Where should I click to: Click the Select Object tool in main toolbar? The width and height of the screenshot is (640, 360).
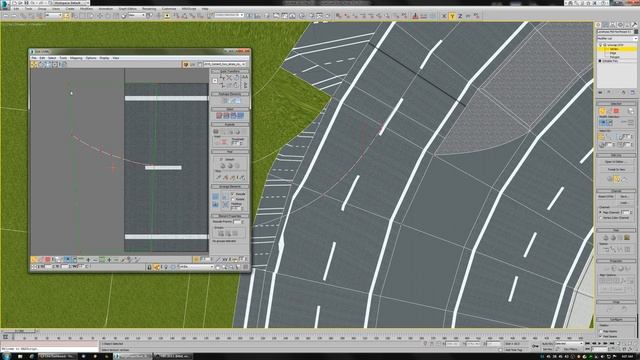point(67,16)
